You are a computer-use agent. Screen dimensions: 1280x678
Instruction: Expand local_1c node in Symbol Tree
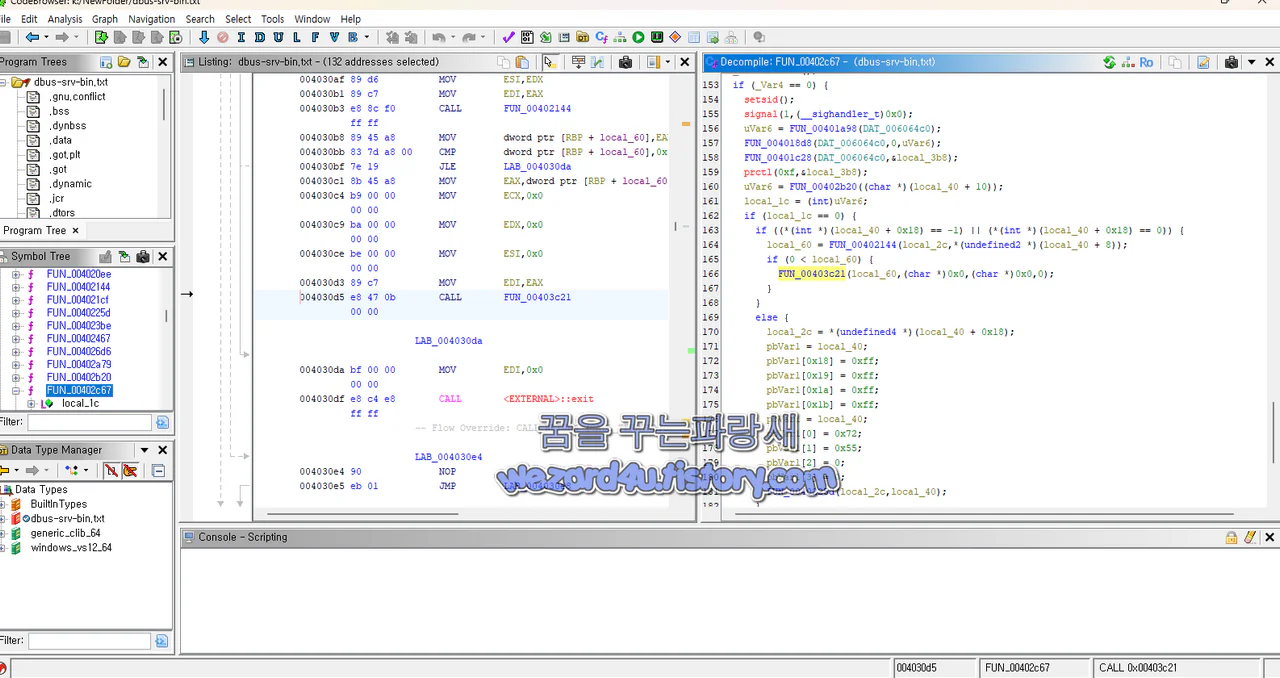click(x=31, y=404)
